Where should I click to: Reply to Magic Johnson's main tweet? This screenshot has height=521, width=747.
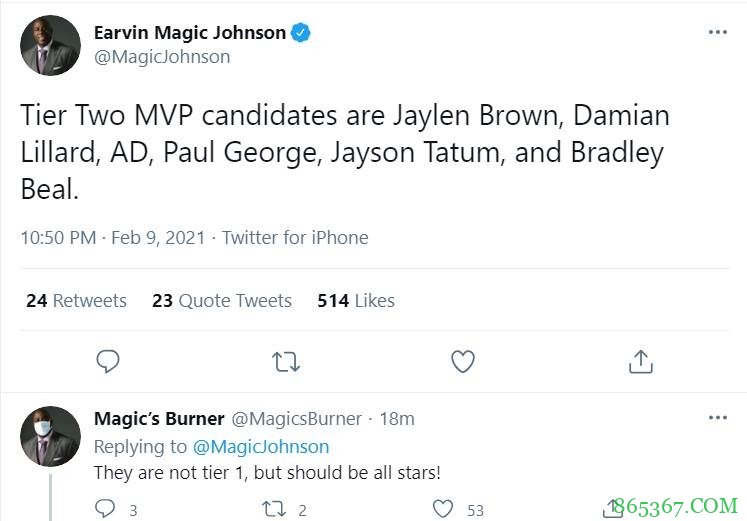108,361
